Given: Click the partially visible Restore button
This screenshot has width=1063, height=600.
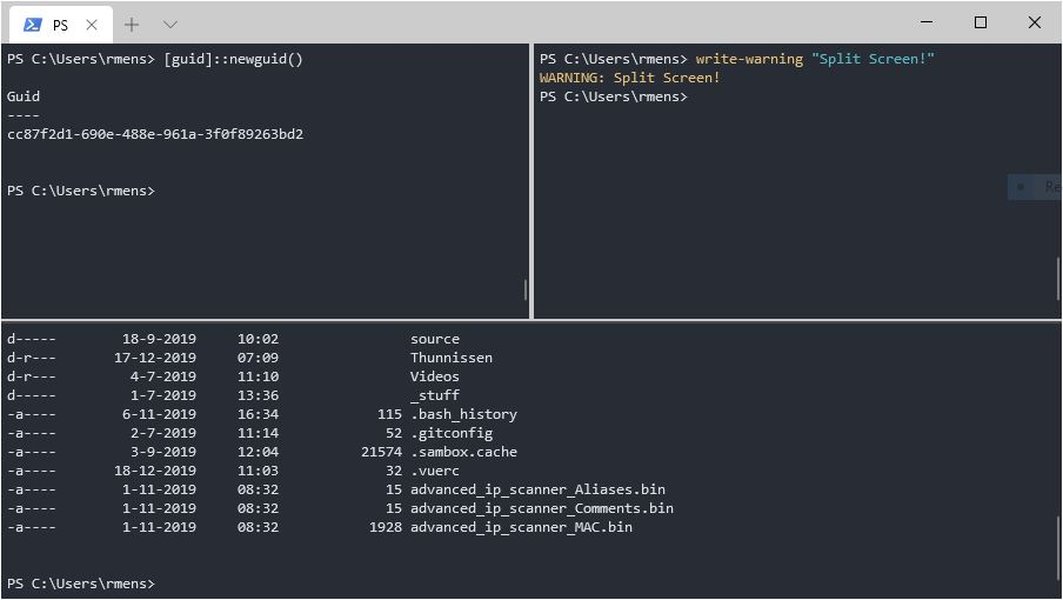Looking at the screenshot, I should click(x=1040, y=186).
